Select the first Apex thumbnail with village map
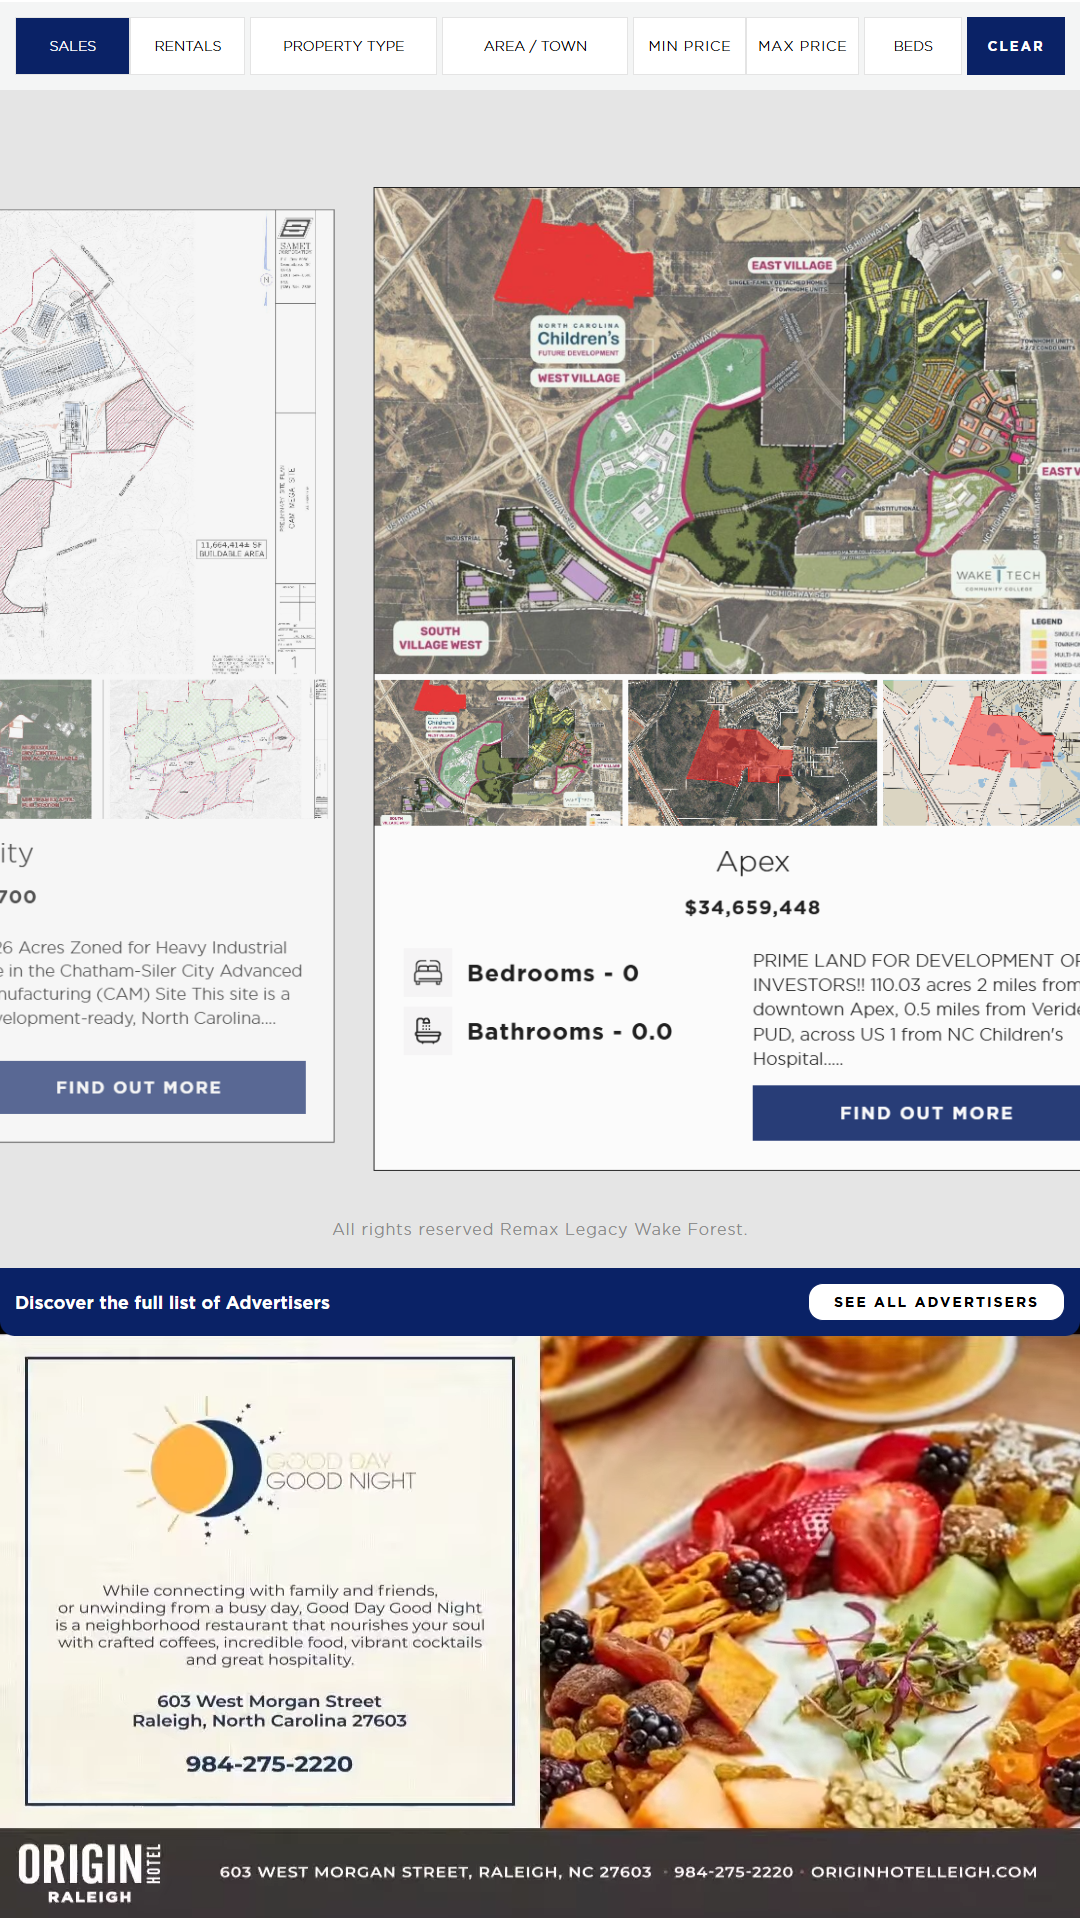Screen dimensions: 1080x1920 pyautogui.click(x=498, y=753)
